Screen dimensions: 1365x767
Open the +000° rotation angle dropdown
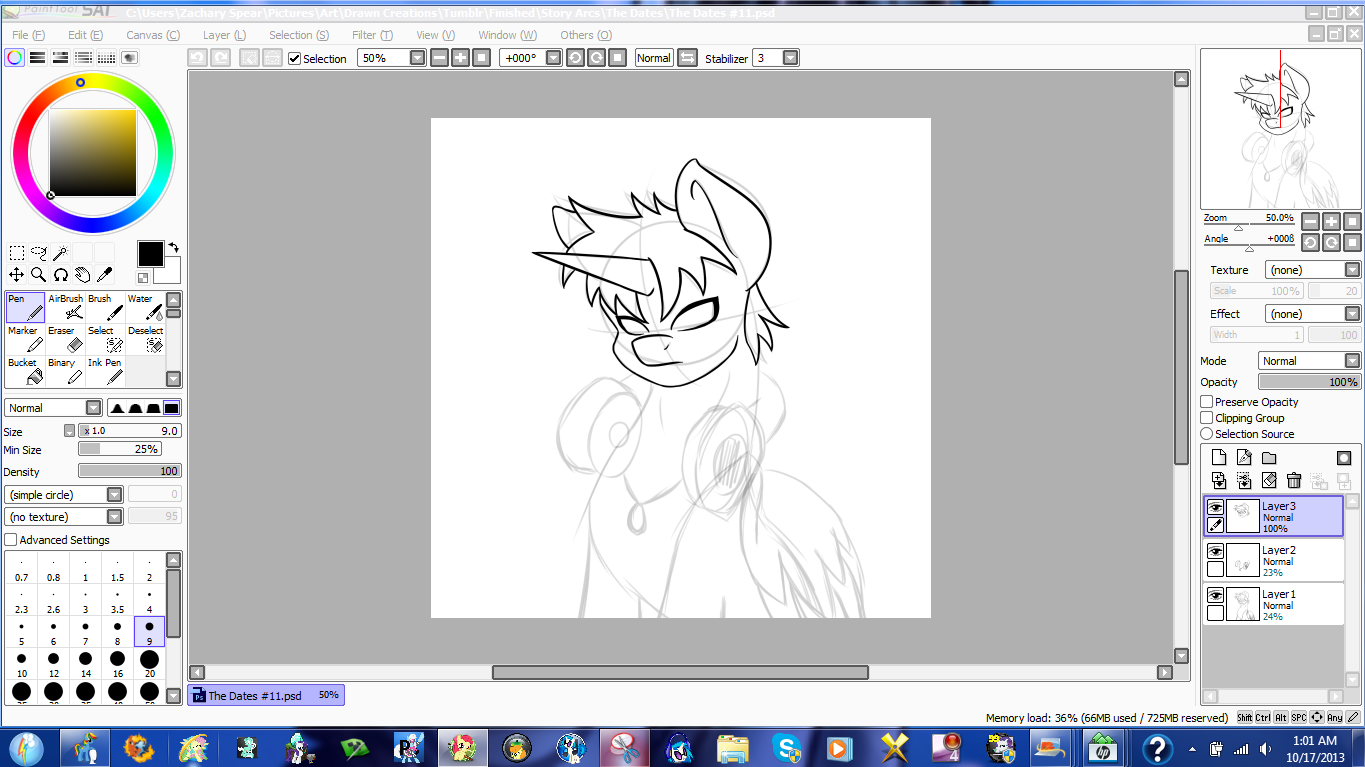553,58
